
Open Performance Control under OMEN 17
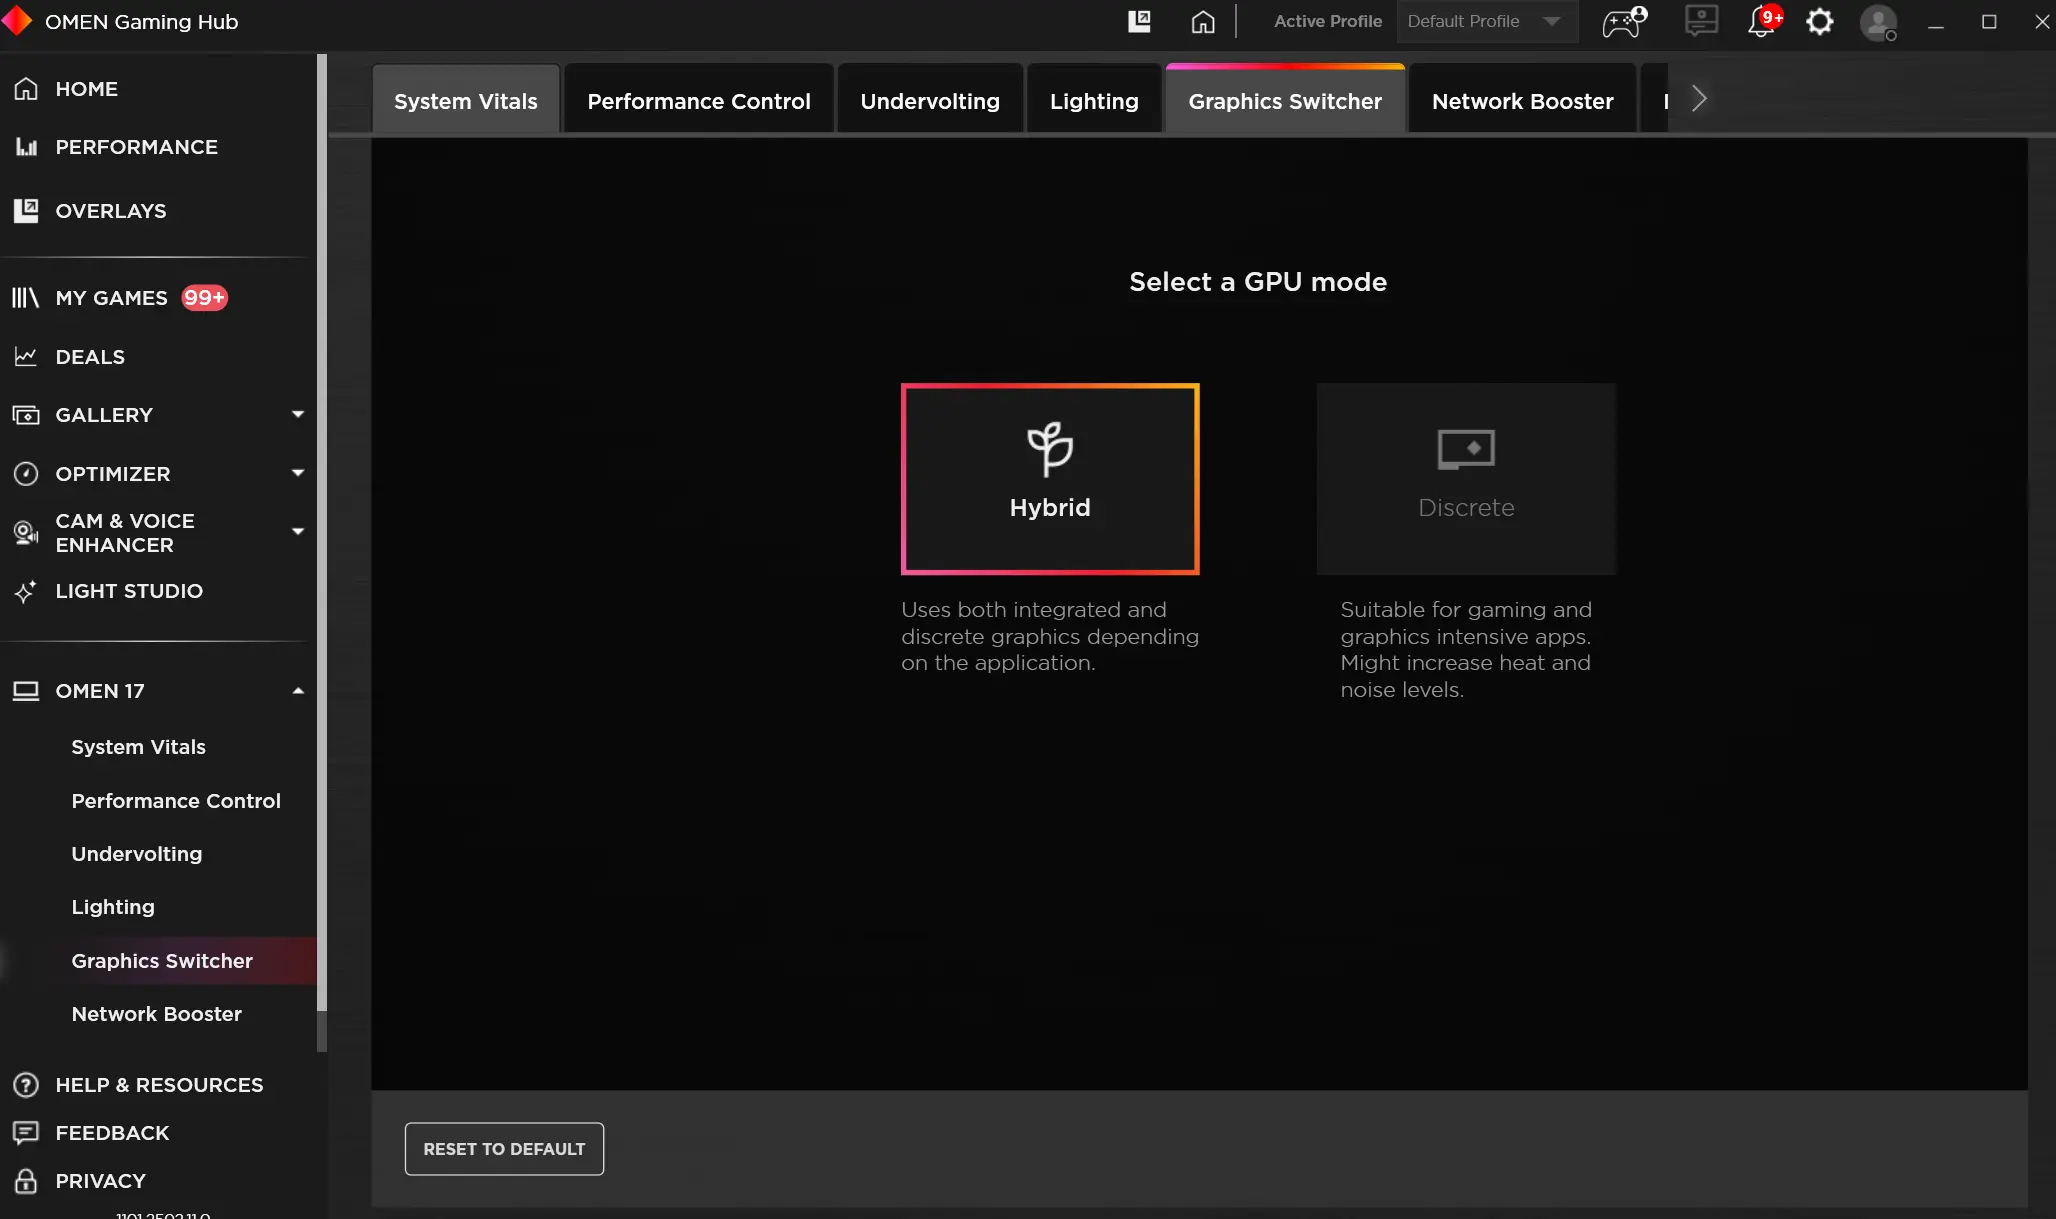(176, 801)
